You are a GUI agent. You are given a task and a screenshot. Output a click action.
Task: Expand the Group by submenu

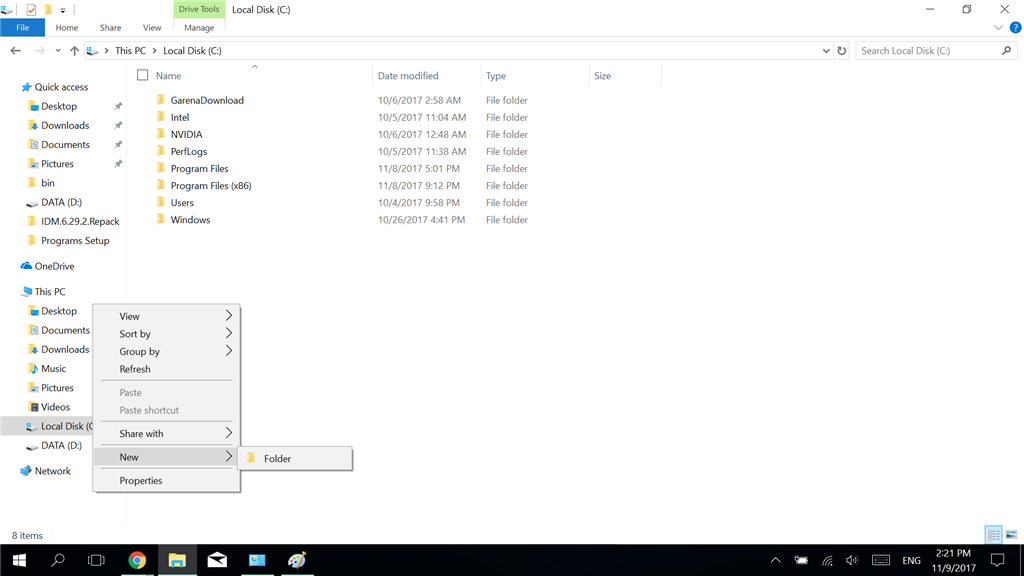pos(167,351)
